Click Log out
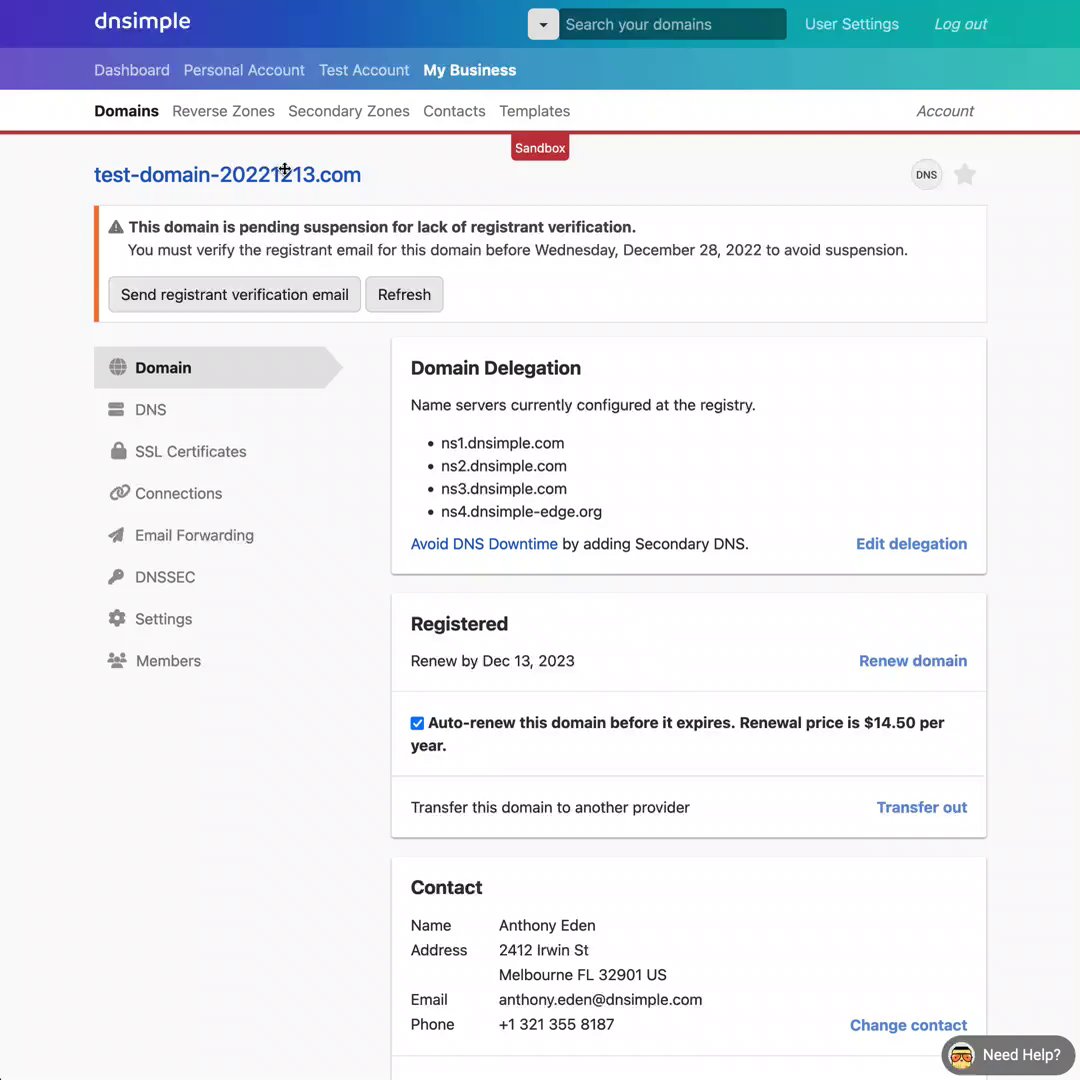Viewport: 1080px width, 1080px height. [x=960, y=24]
